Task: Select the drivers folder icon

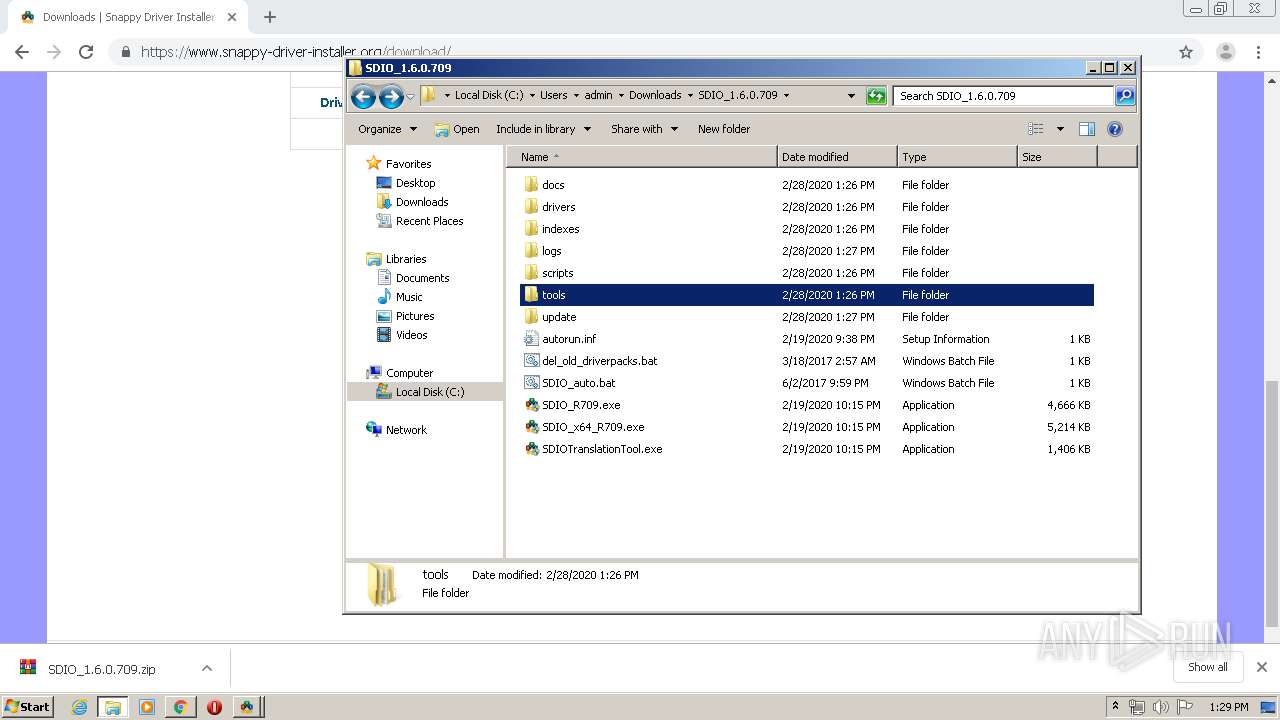Action: [x=532, y=207]
